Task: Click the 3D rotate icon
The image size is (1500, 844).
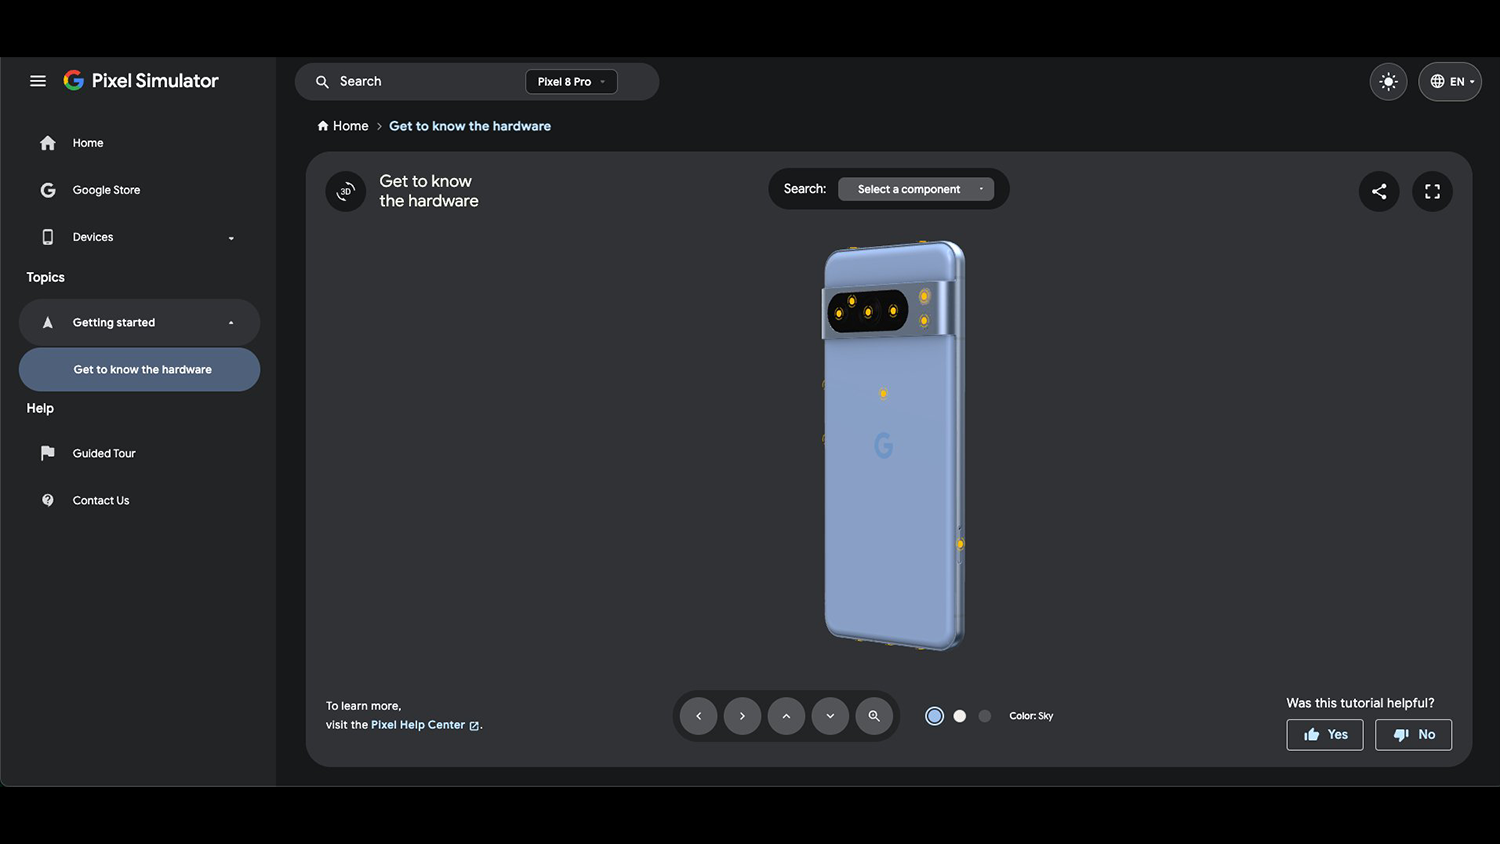Action: [346, 191]
